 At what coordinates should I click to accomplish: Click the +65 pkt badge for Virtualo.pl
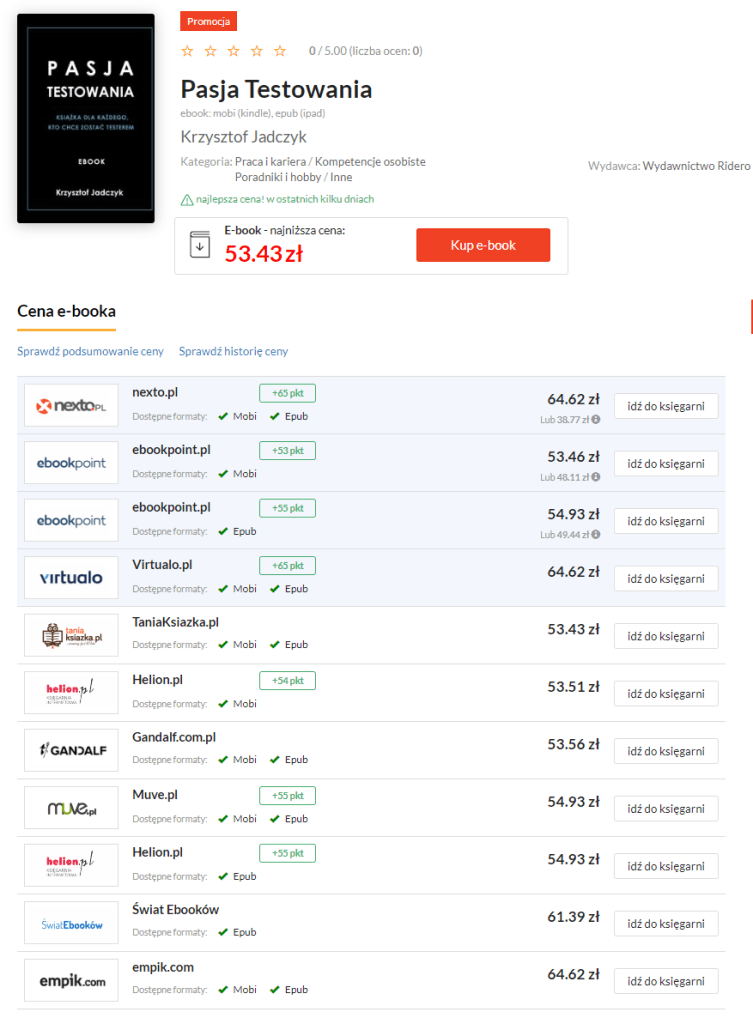287,565
